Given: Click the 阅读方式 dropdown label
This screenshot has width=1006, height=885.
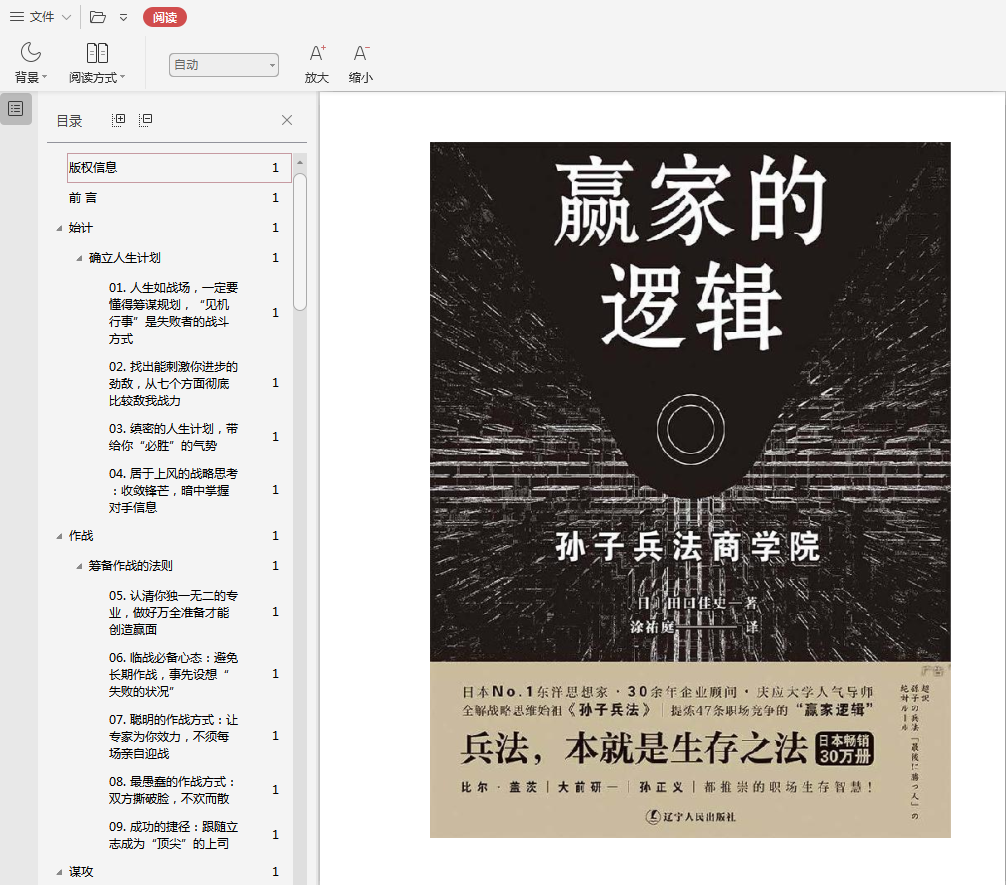Looking at the screenshot, I should tap(97, 78).
